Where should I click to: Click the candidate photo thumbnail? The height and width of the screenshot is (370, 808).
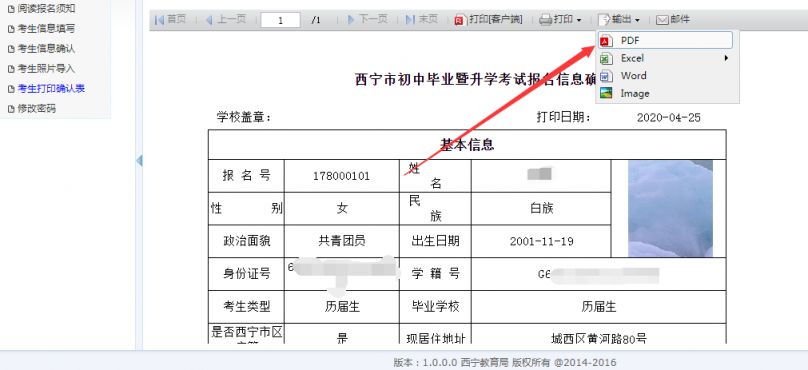point(670,208)
